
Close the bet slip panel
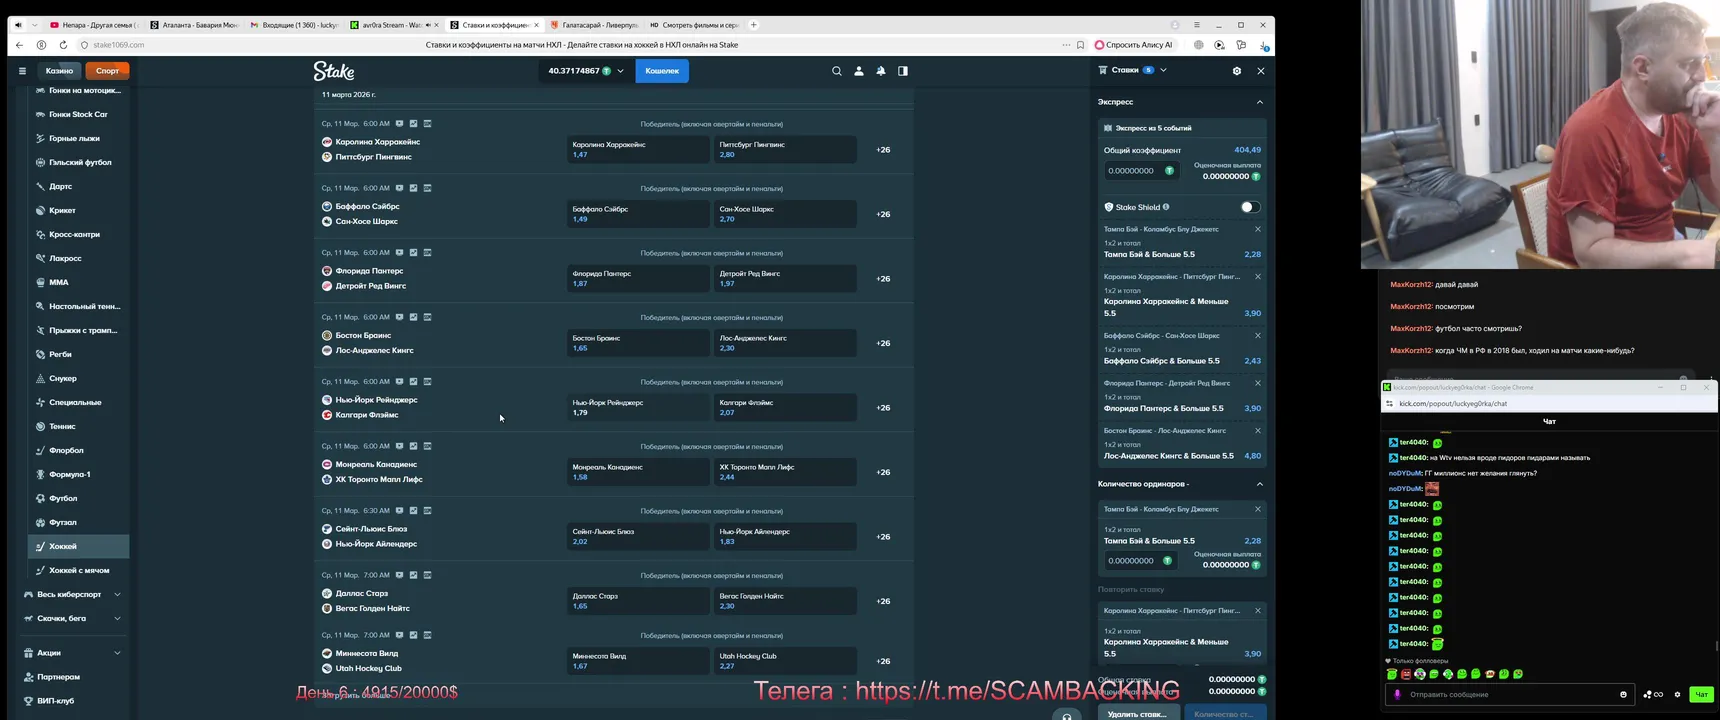pyautogui.click(x=1261, y=71)
